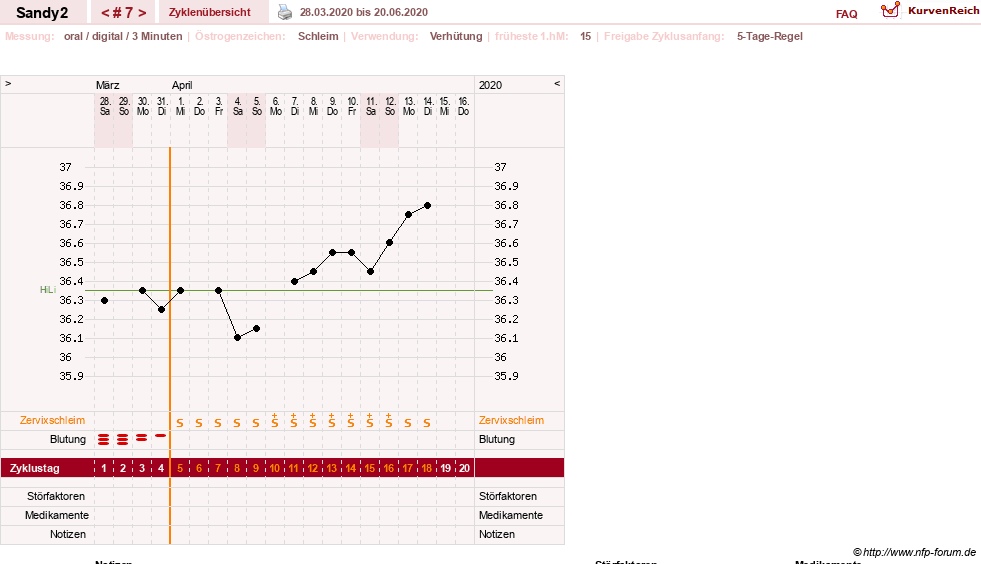
Task: Select cycle day 1 in the Zyklustag row
Action: pos(104,468)
